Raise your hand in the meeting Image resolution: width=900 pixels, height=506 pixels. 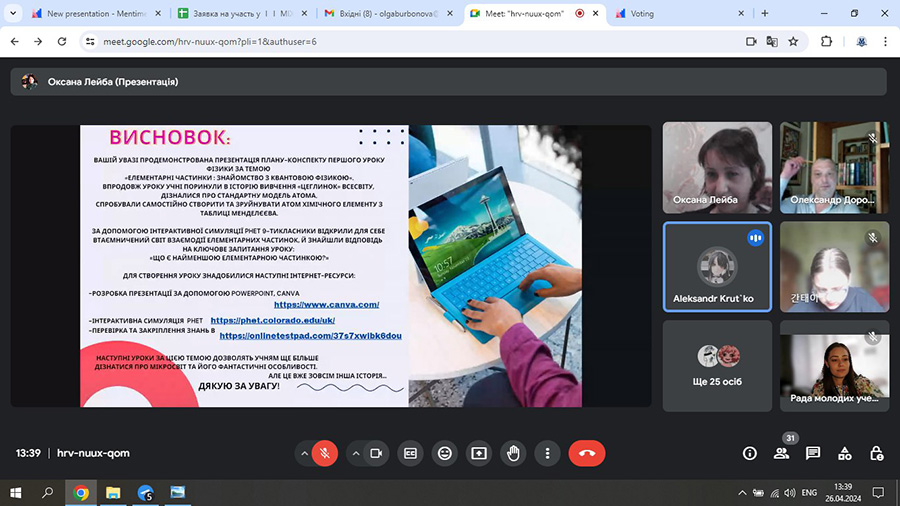[x=513, y=453]
